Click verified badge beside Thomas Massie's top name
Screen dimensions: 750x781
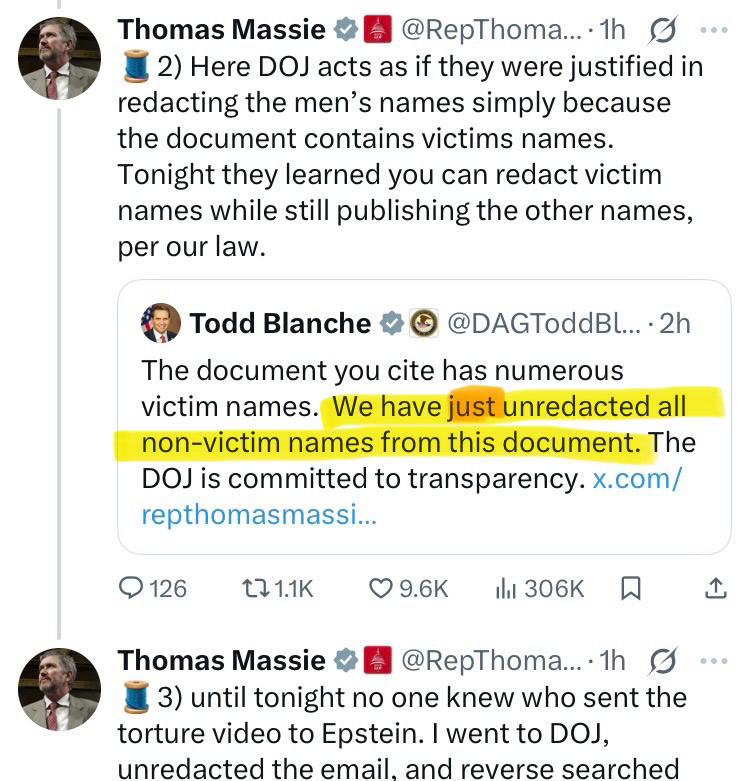point(346,30)
